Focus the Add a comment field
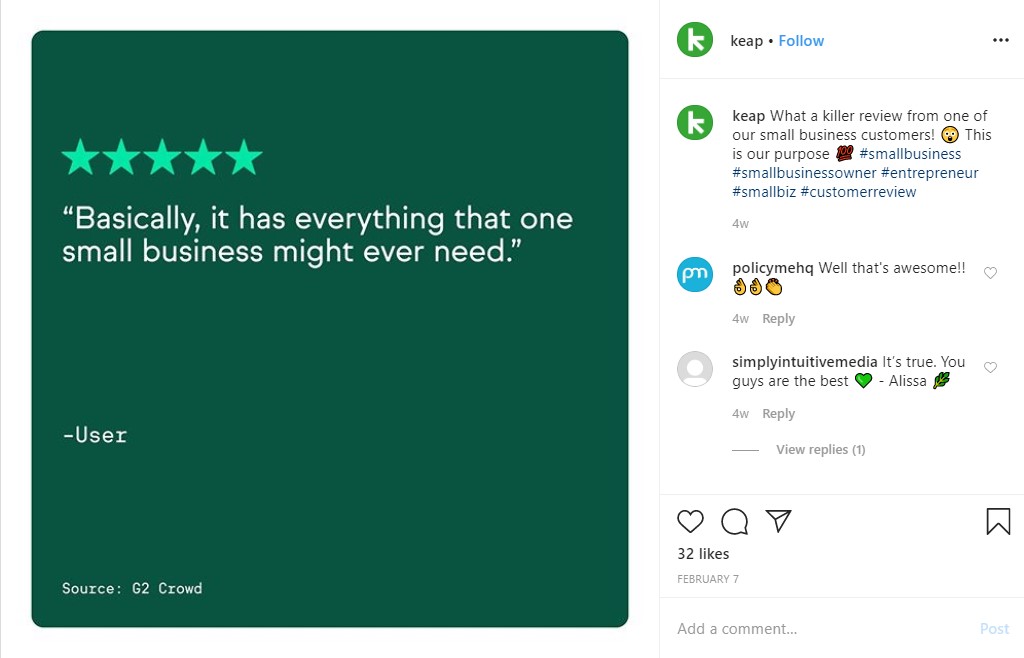The image size is (1024, 658). click(x=823, y=629)
